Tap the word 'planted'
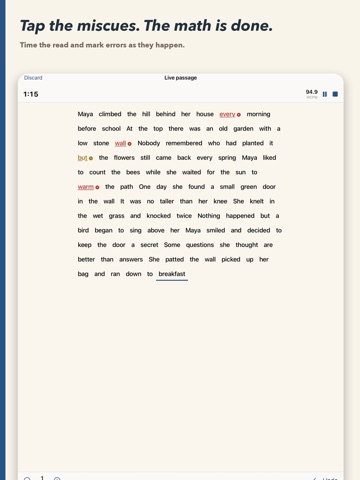The image size is (360, 480). (x=253, y=143)
